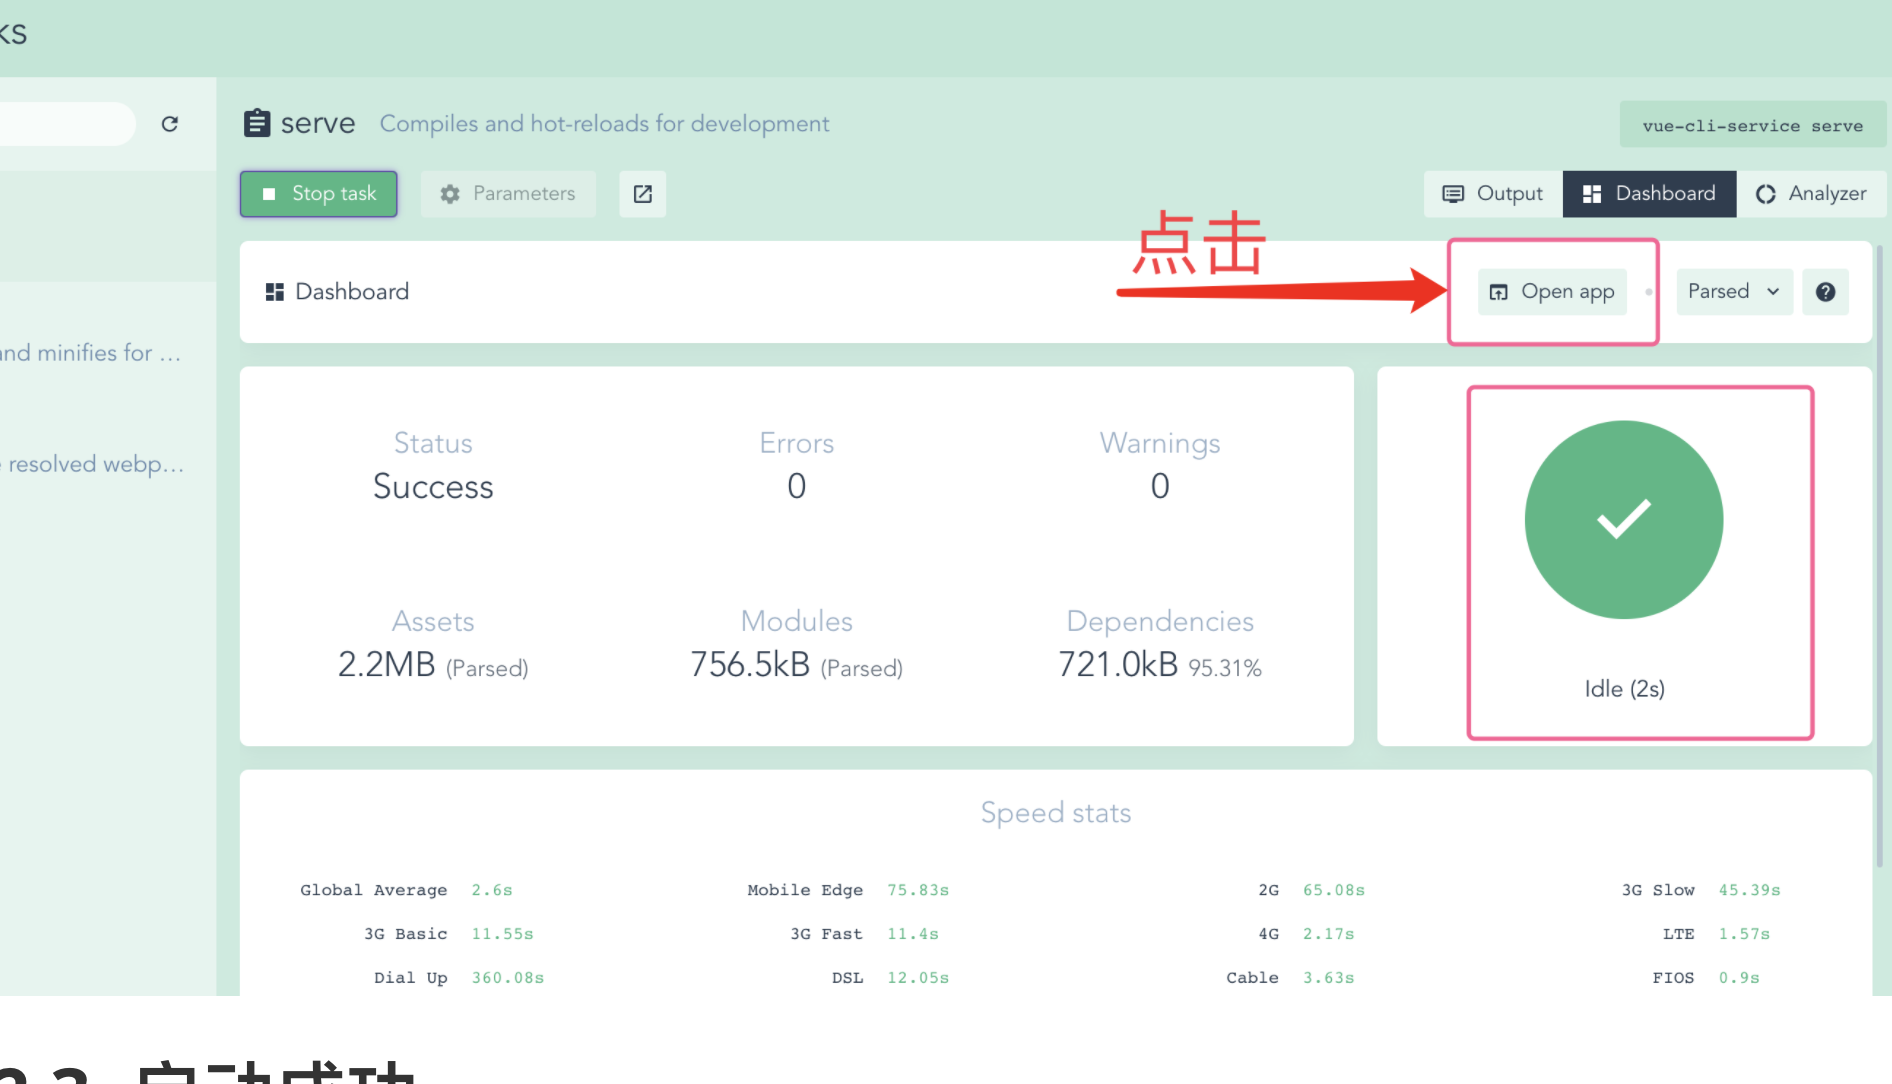Click the Speed stats heading

click(1056, 813)
